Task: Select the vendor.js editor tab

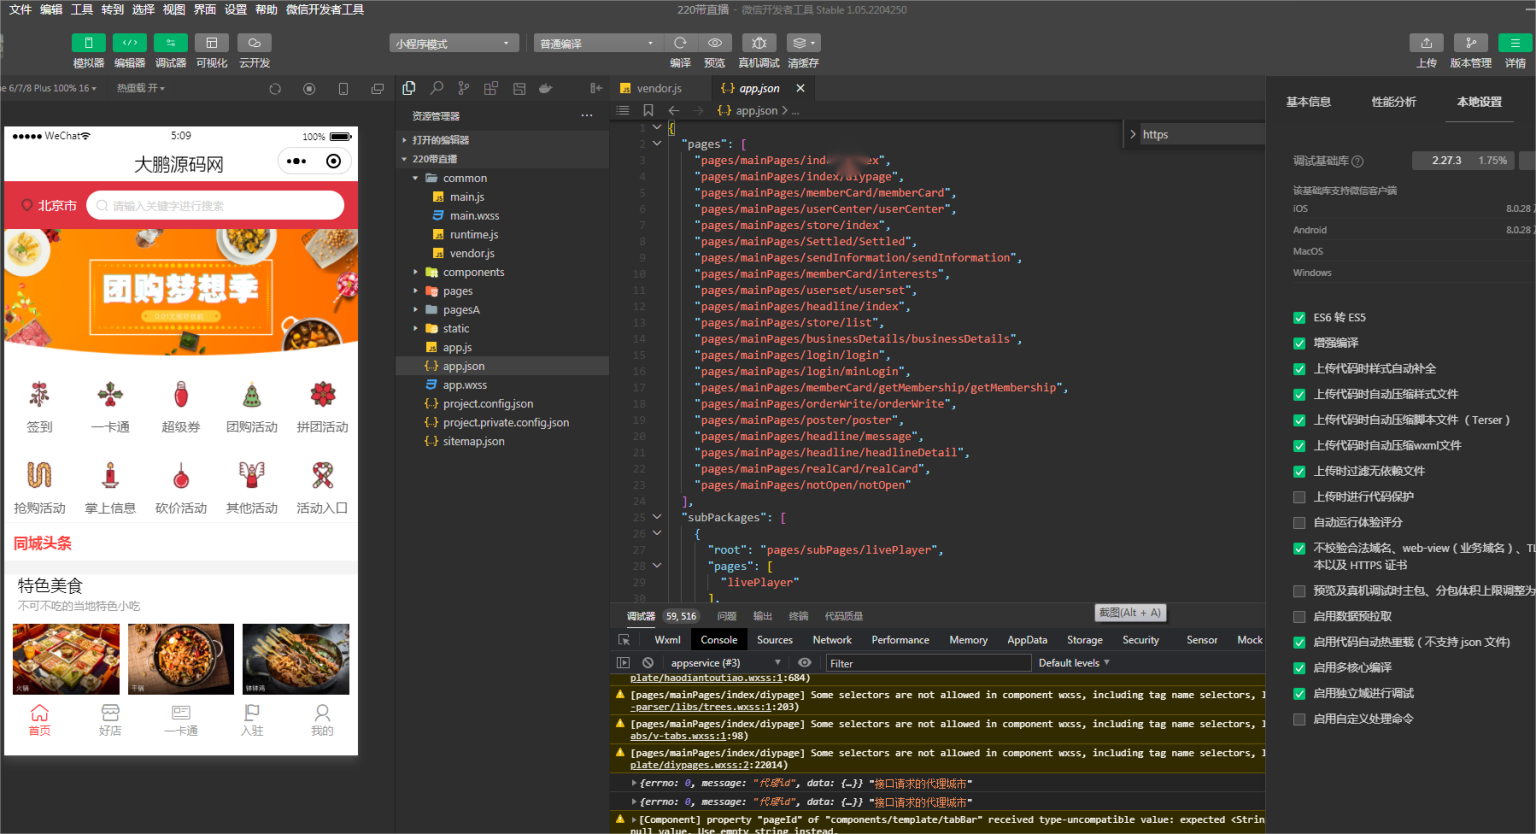Action: 658,89
